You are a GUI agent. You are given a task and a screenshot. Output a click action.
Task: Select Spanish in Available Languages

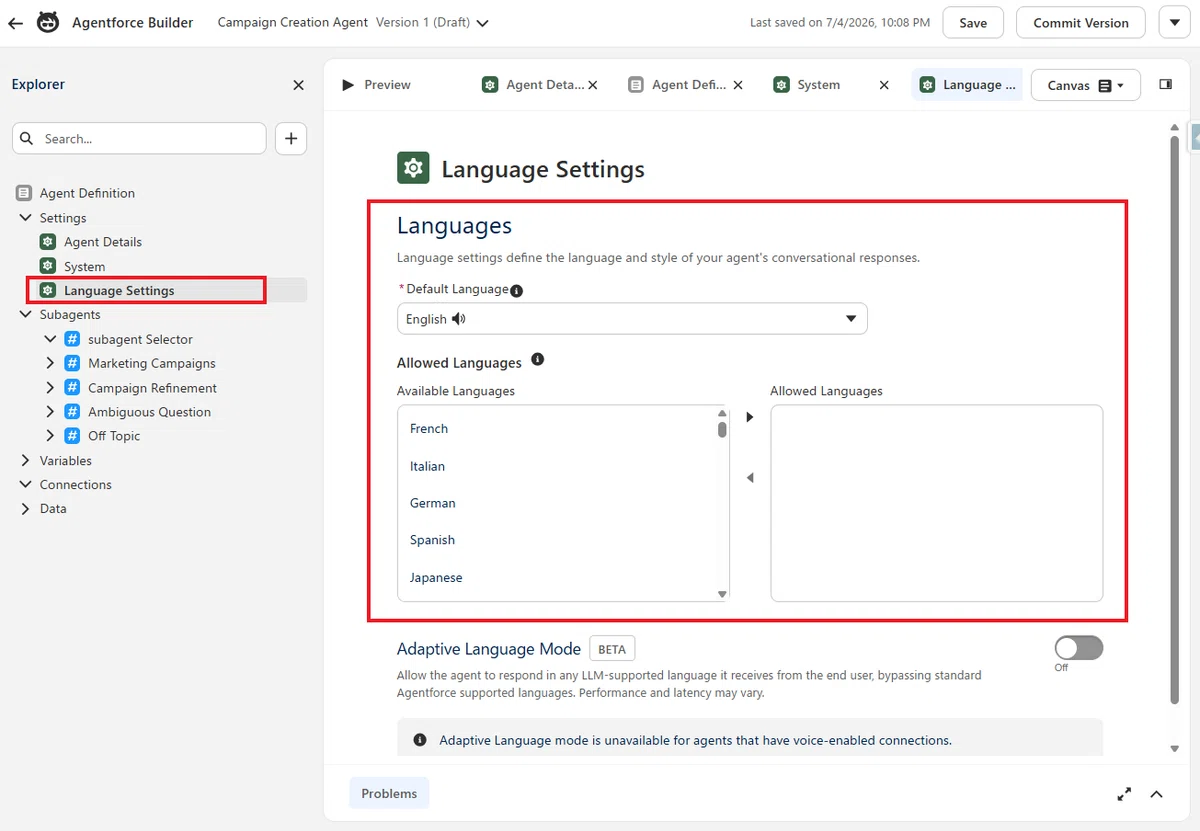pos(432,540)
